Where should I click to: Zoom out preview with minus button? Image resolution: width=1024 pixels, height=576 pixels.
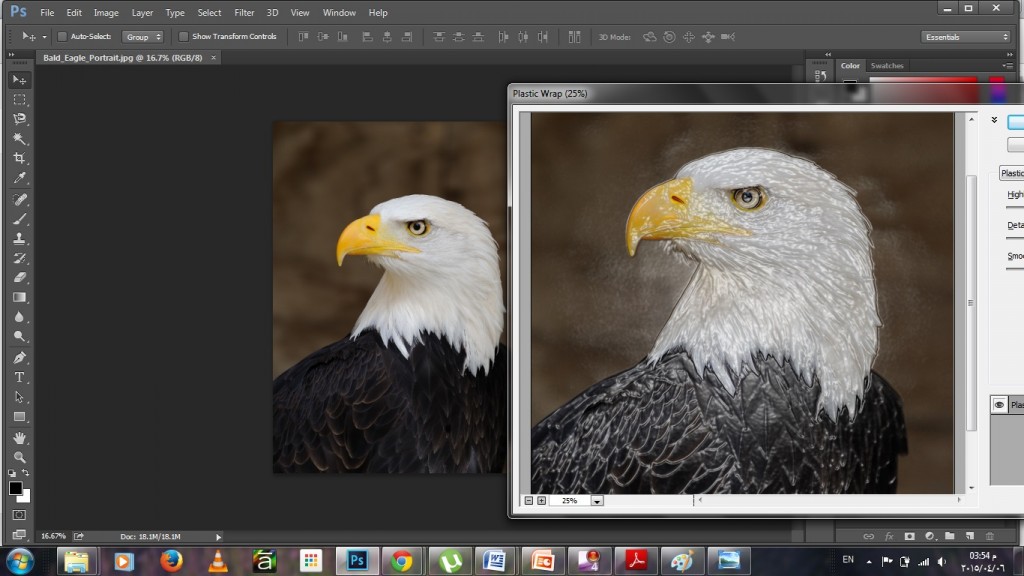(x=529, y=501)
